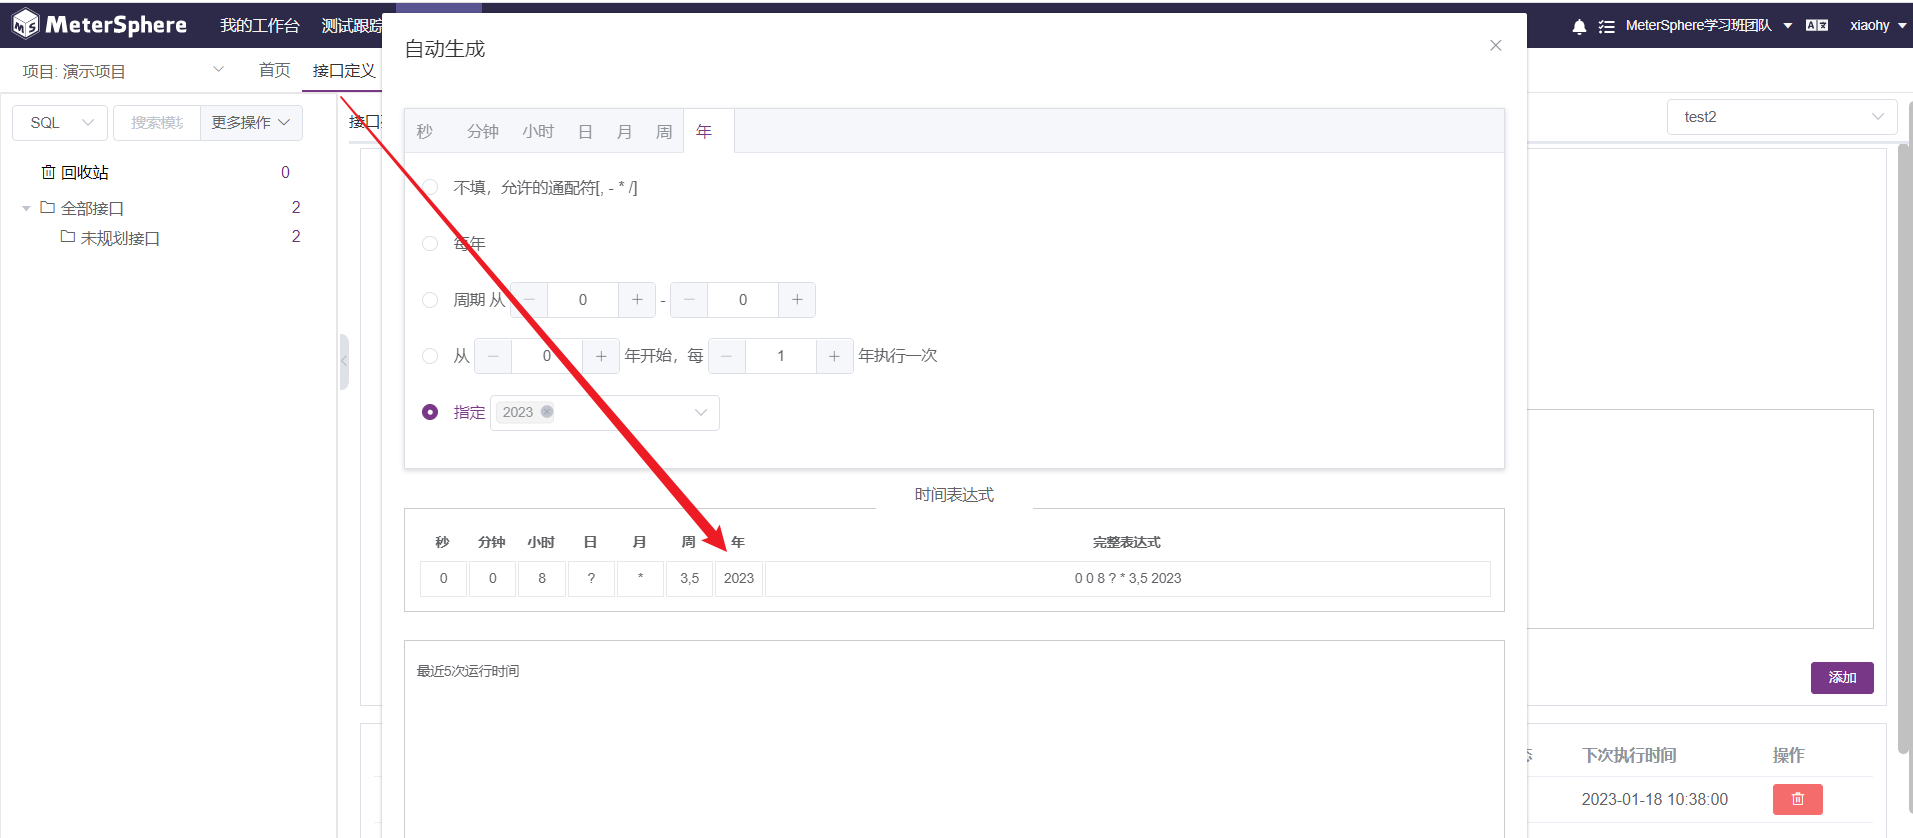1913x838 pixels.
Task: Decrease the 周期 start year value
Action: click(x=529, y=300)
